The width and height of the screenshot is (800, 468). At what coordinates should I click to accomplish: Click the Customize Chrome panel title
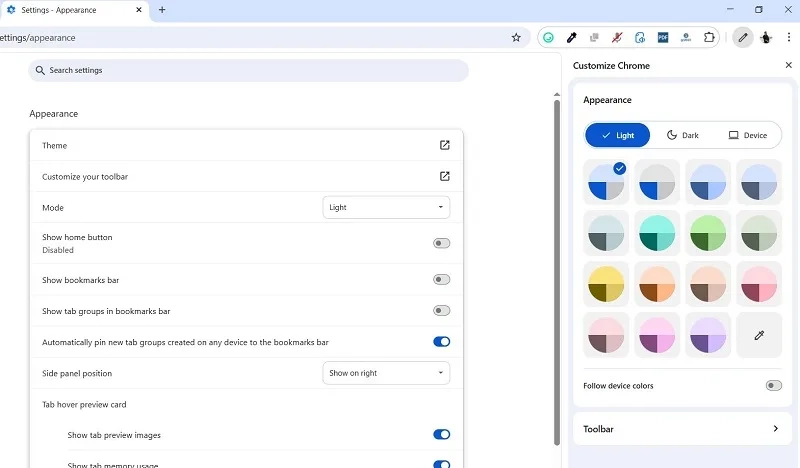point(611,65)
